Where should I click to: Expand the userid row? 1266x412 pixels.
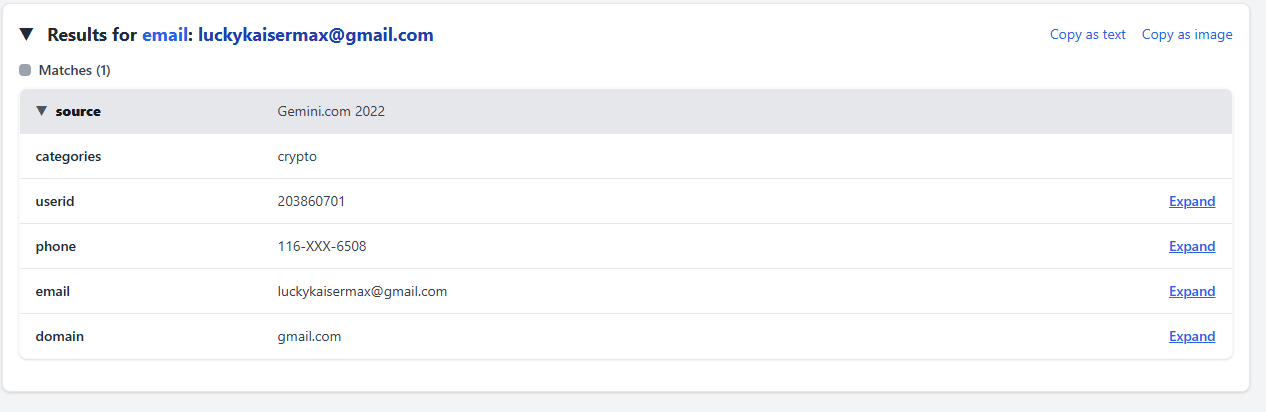coord(1192,201)
